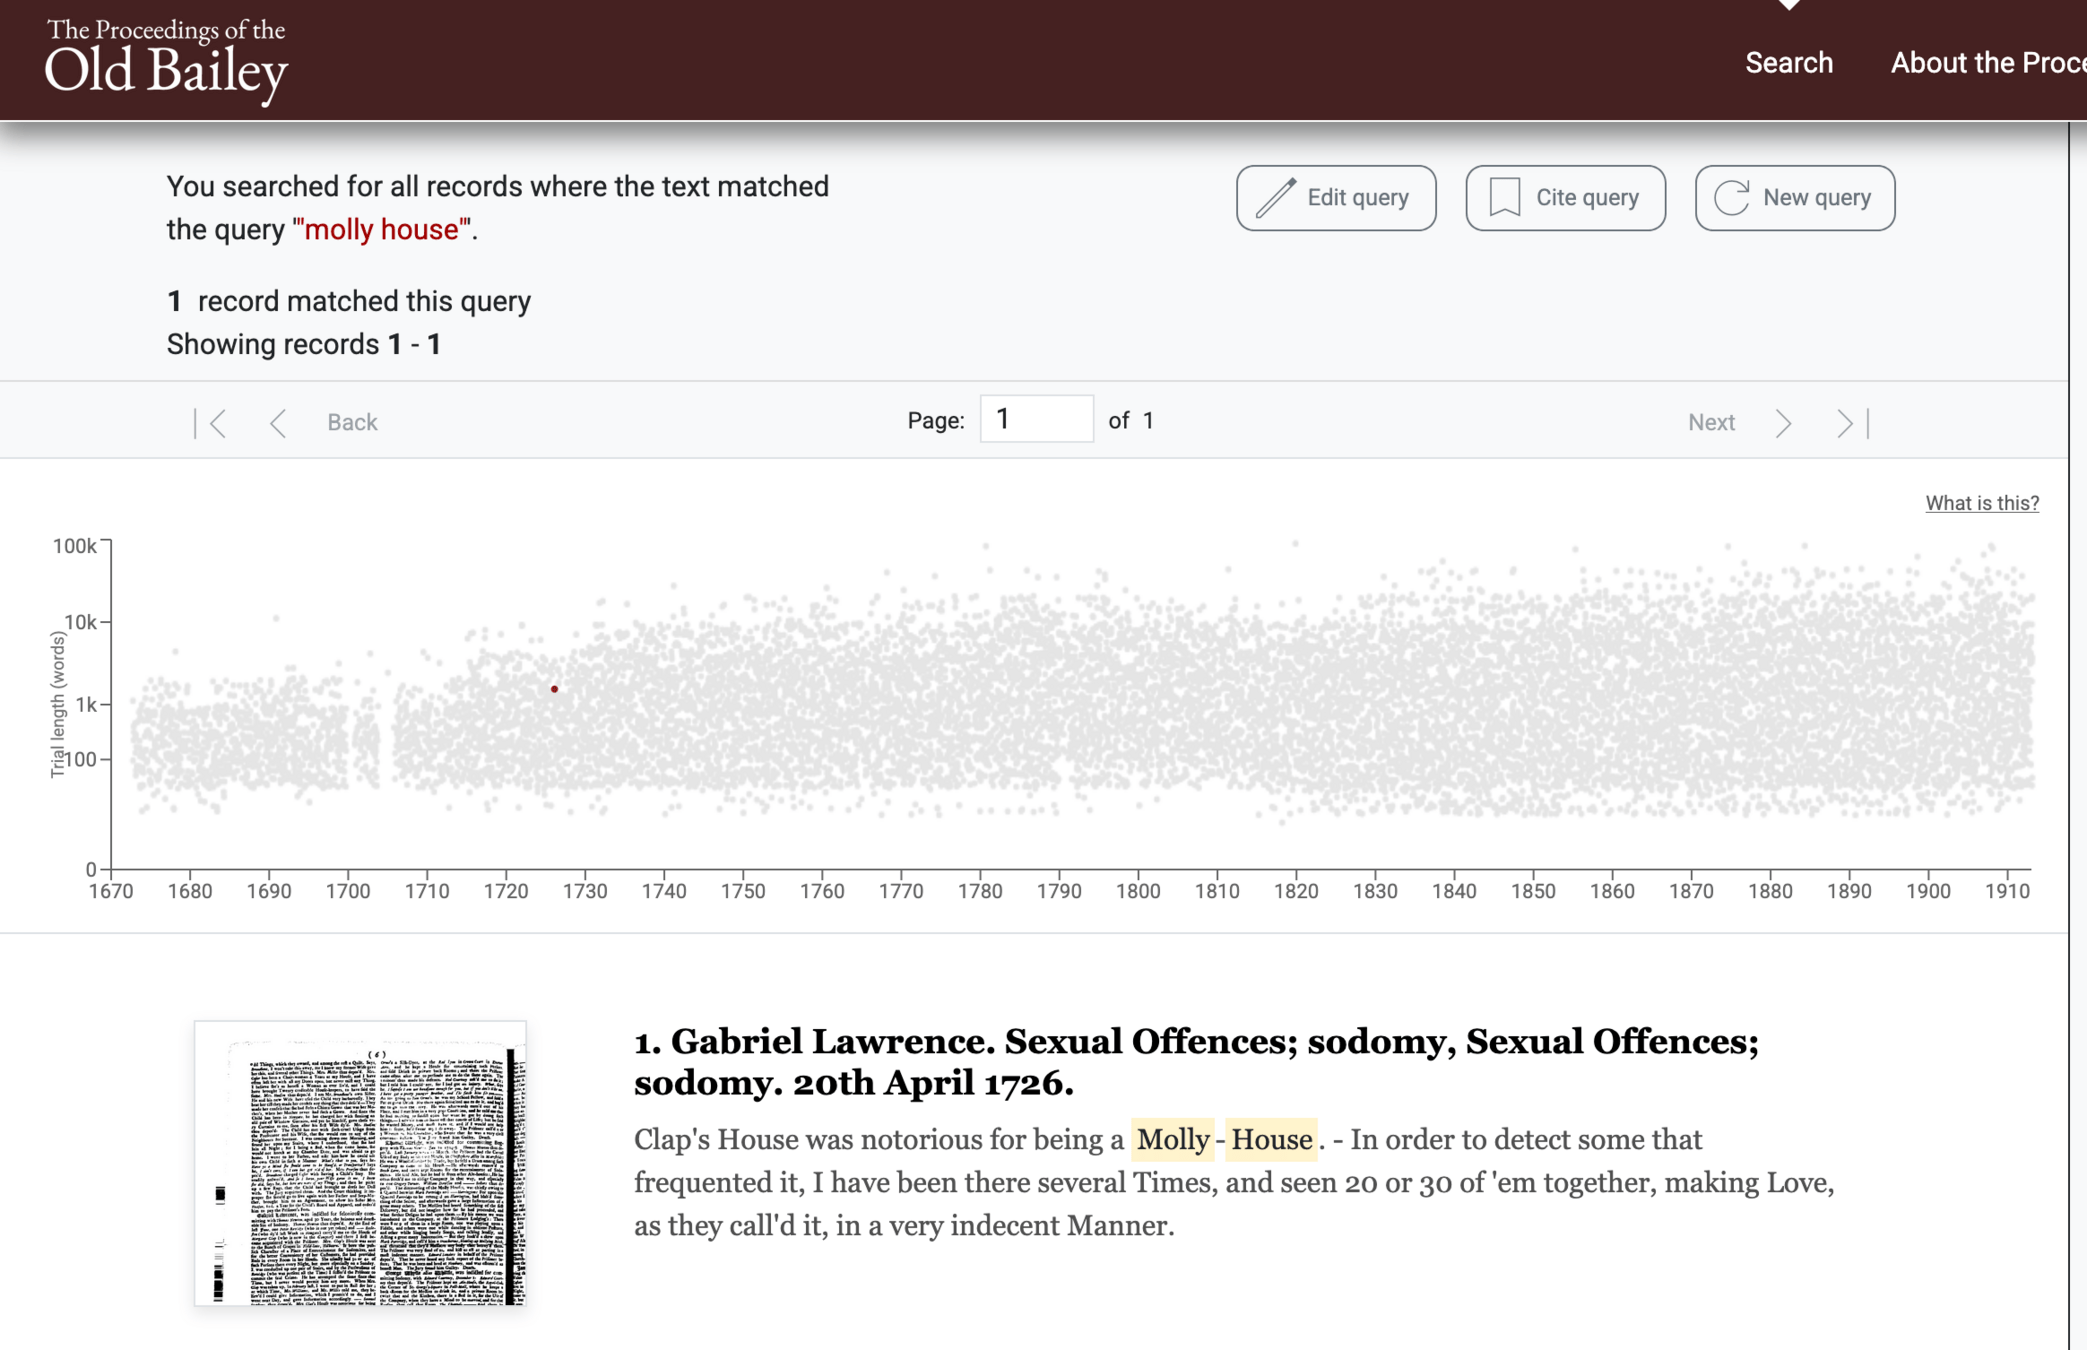
Task: Click the pencil icon in Edit query
Action: (1276, 198)
